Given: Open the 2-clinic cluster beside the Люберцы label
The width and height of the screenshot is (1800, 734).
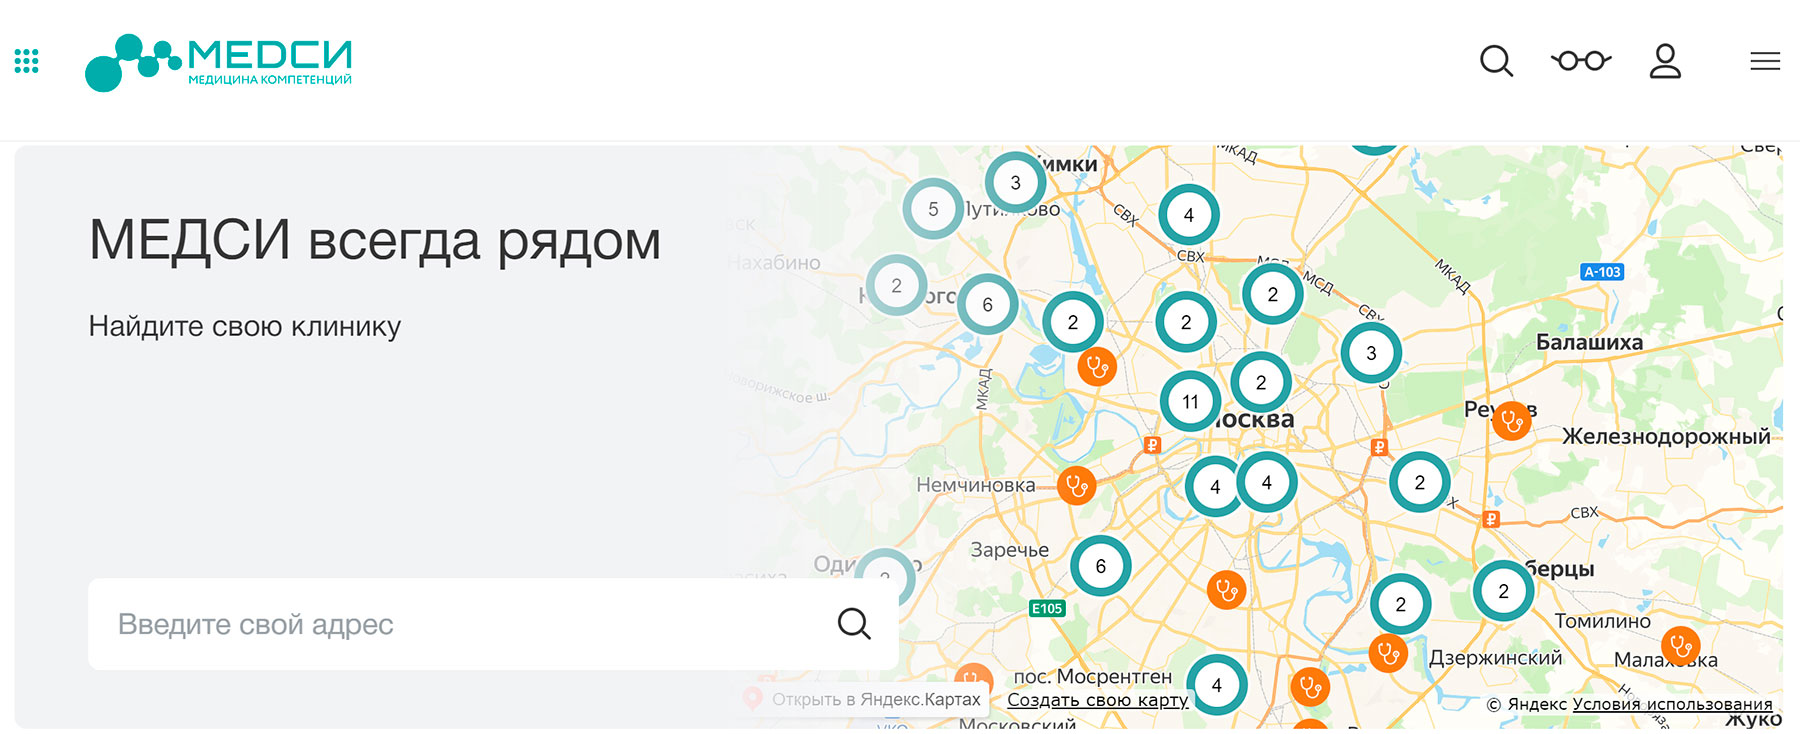Looking at the screenshot, I should [x=1503, y=591].
